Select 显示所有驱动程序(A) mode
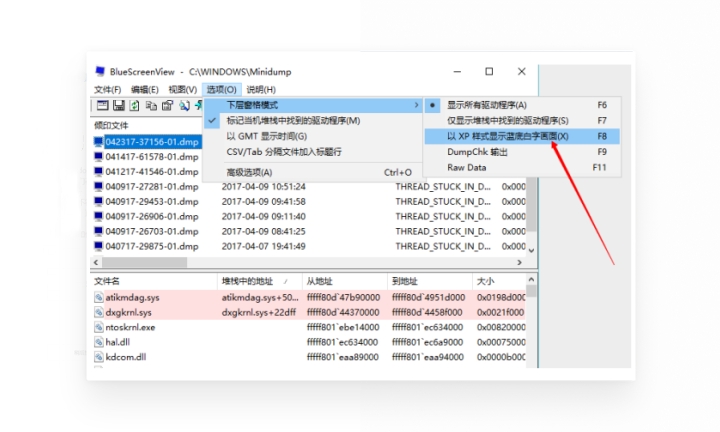Image resolution: width=720 pixels, height=432 pixels. tap(522, 105)
